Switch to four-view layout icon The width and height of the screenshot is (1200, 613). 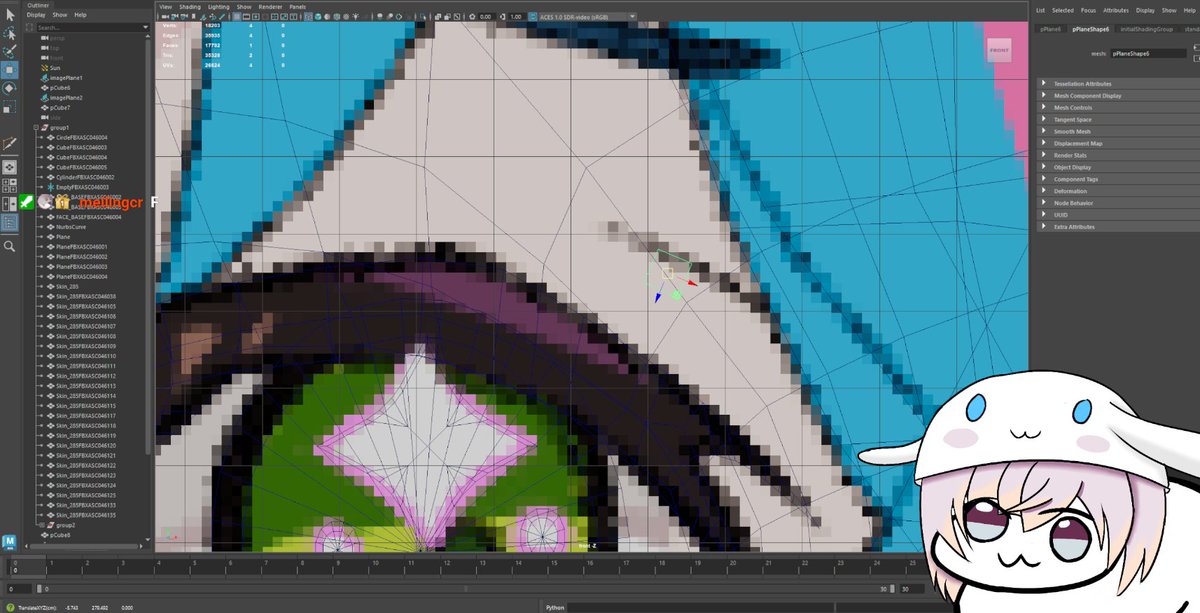pos(10,185)
